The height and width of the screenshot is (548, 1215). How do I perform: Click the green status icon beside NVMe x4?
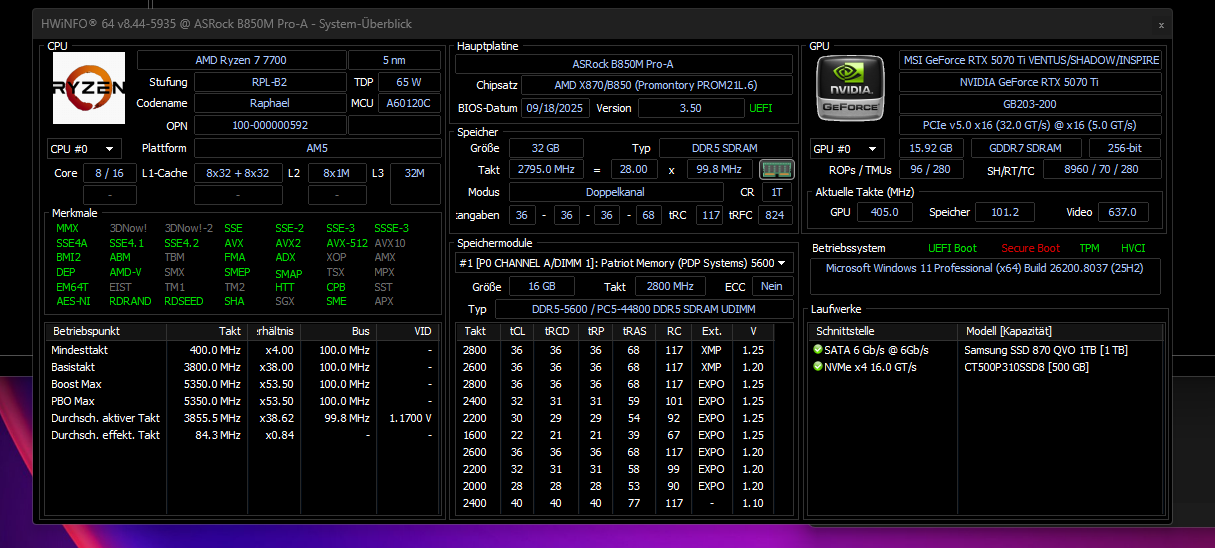818,367
